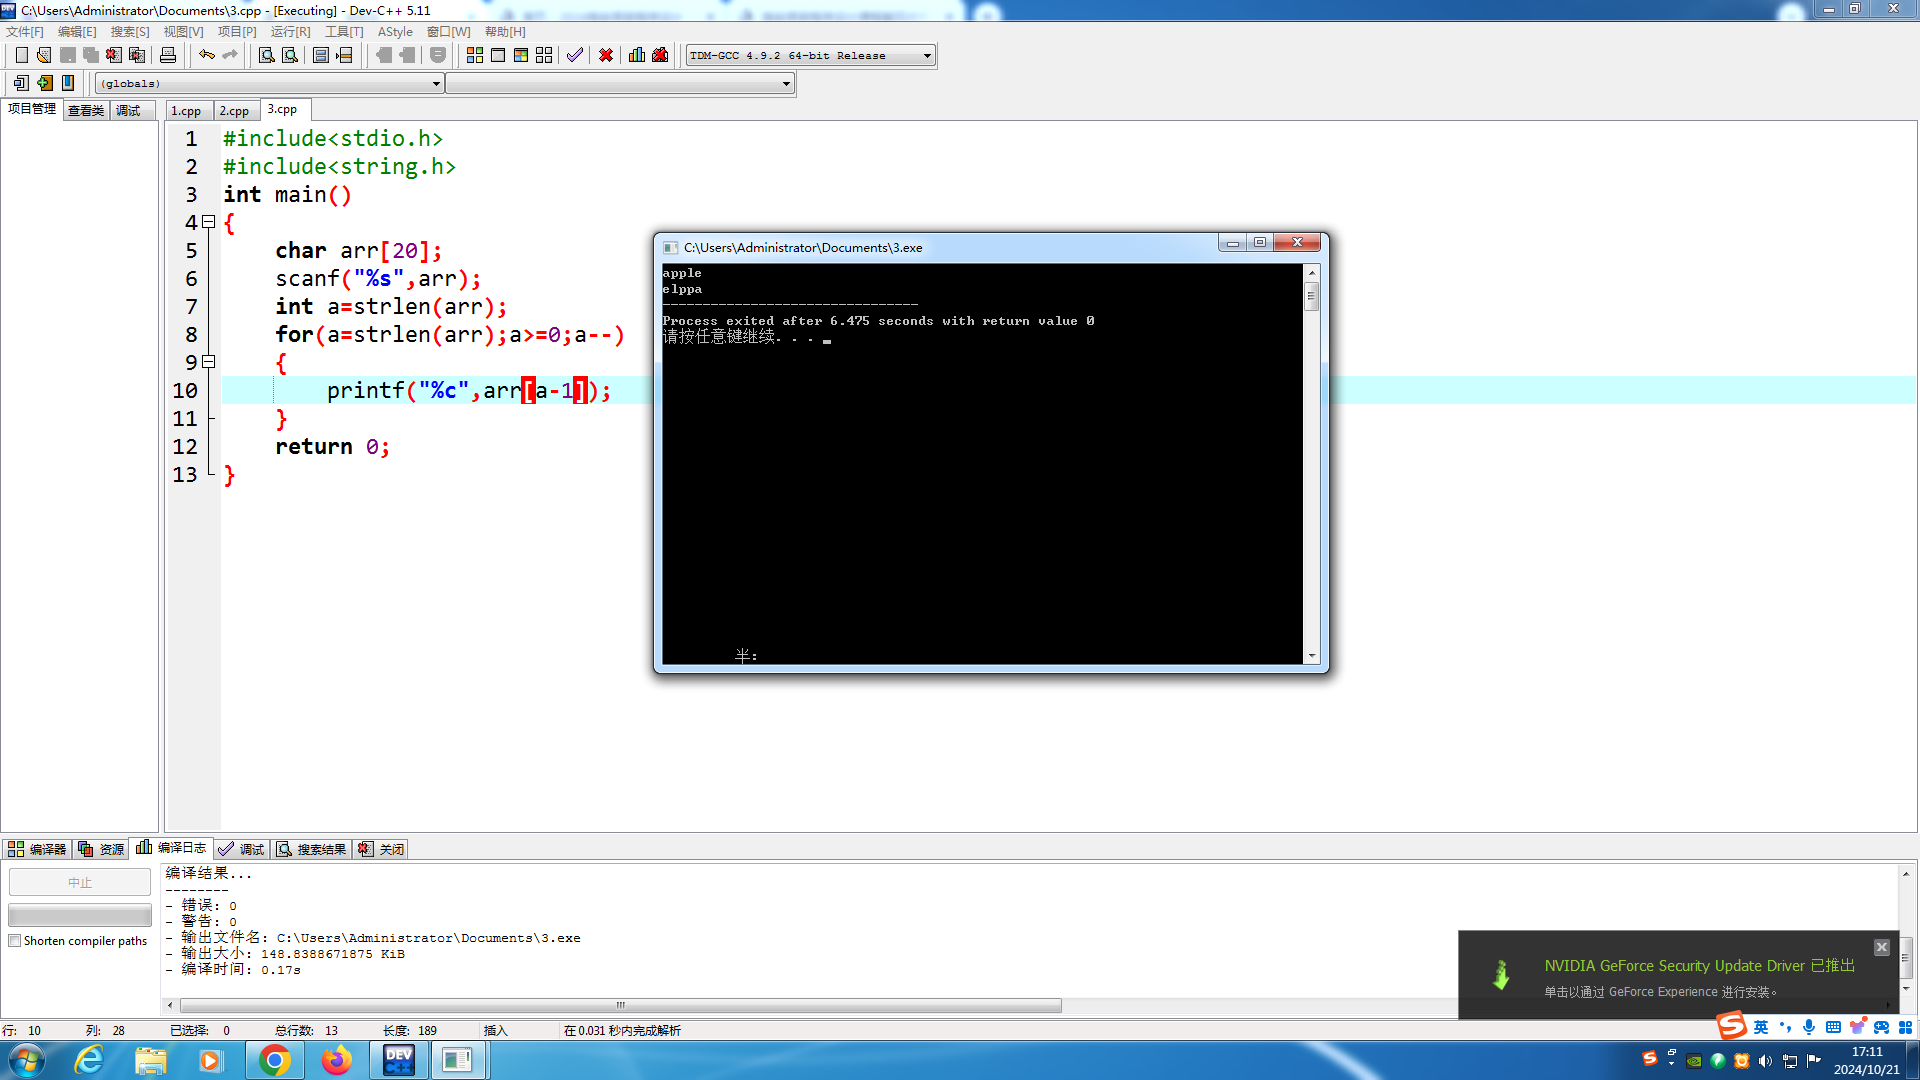
Task: Enable Shorten compiler paths checkbox
Action: 15,941
